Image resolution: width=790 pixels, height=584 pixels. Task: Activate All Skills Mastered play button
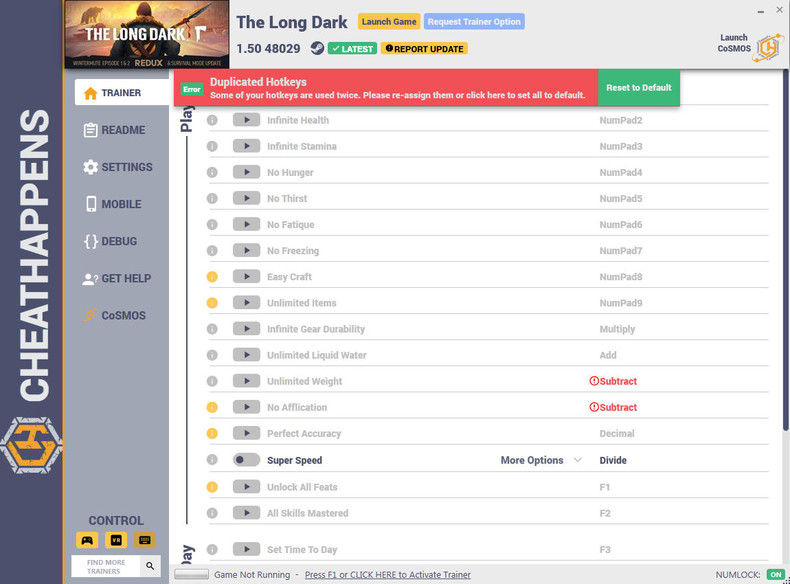click(x=246, y=513)
